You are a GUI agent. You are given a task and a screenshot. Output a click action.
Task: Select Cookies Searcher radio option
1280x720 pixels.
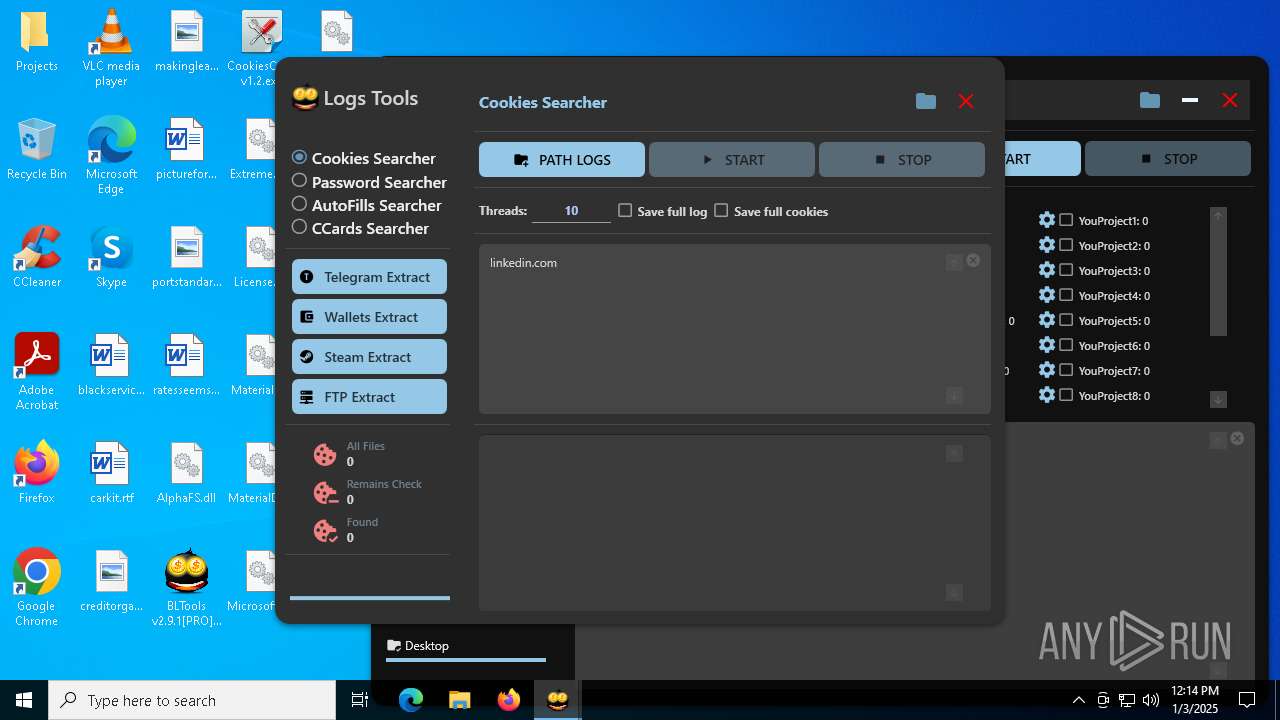tap(299, 158)
